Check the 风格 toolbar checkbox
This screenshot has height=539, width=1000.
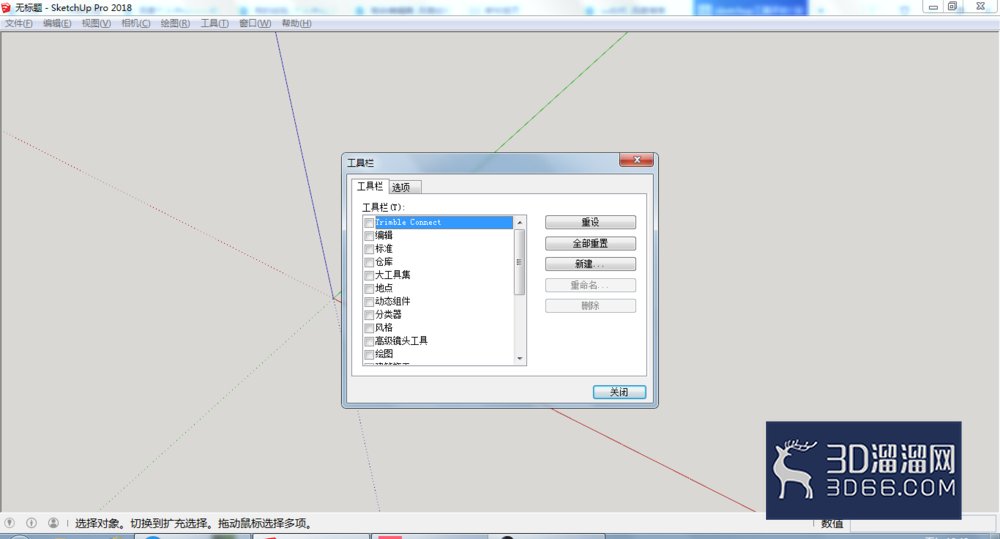(369, 328)
